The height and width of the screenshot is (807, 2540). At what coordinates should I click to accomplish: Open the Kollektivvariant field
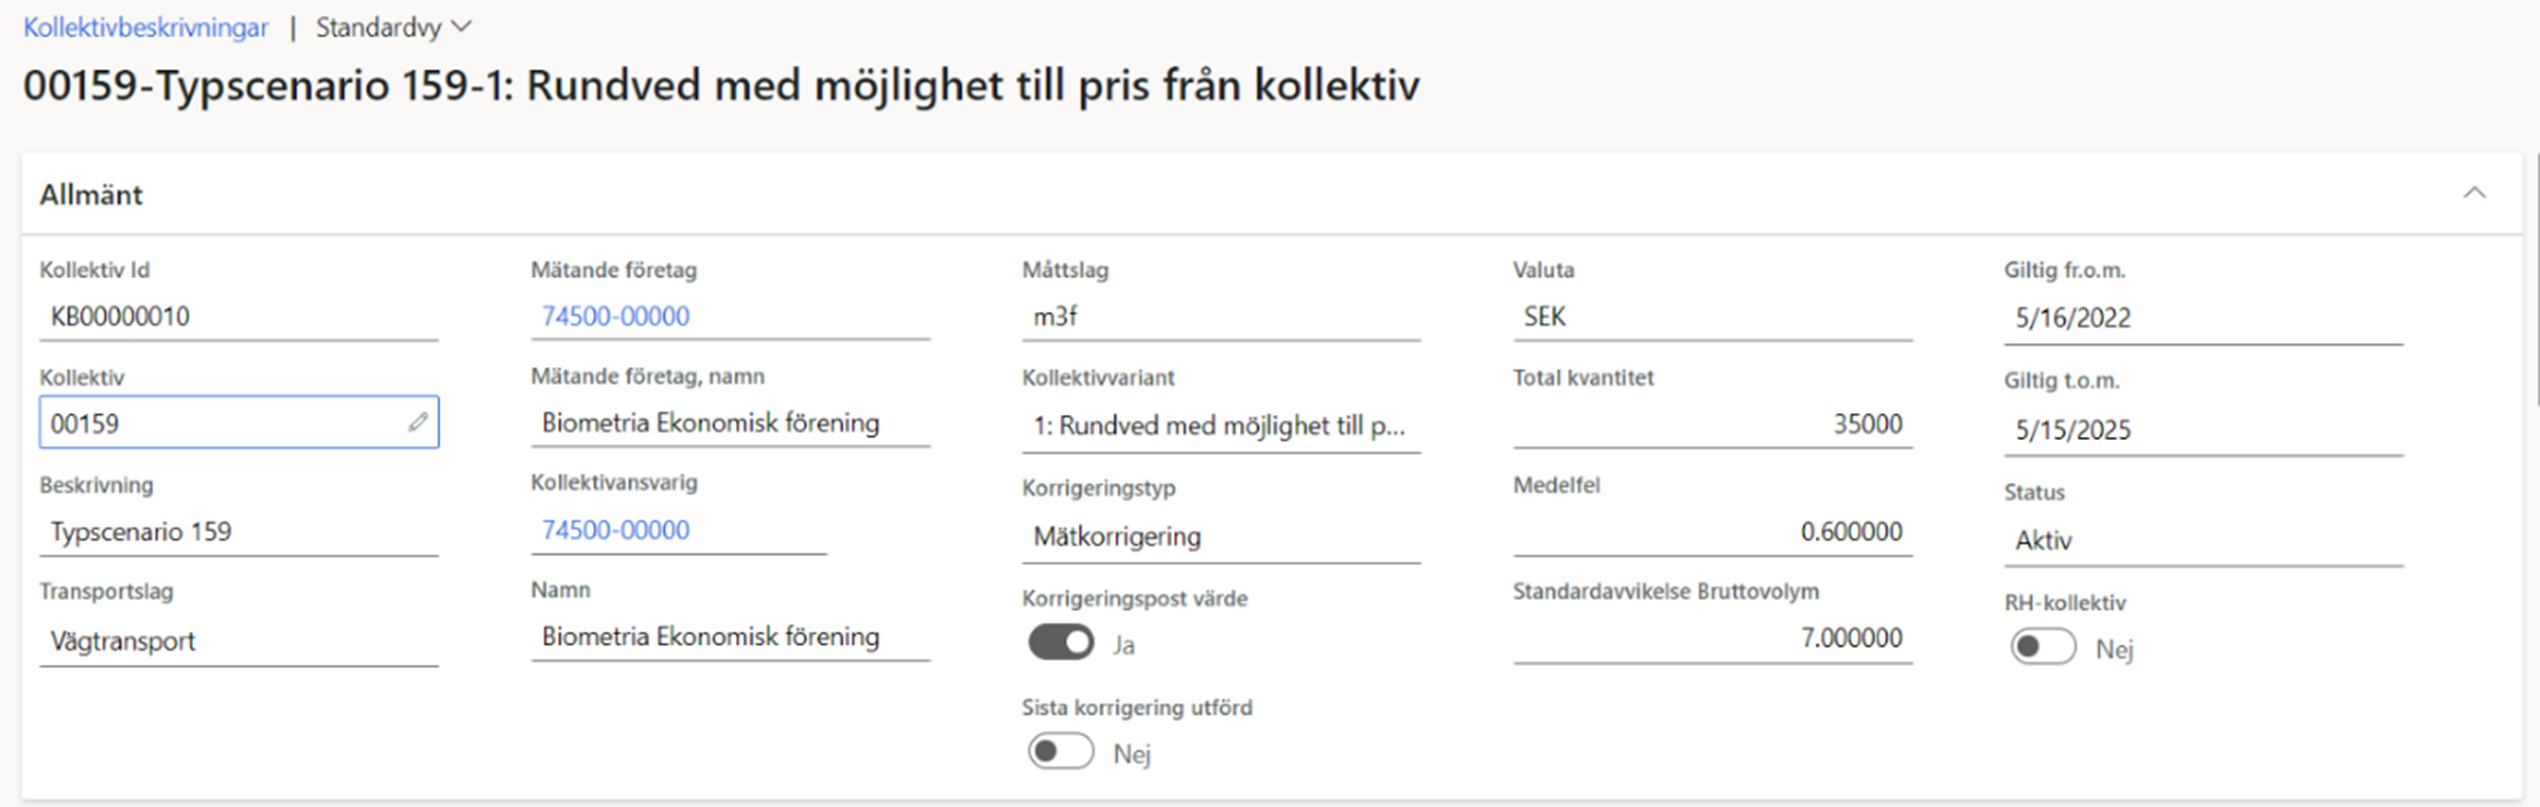(1220, 426)
